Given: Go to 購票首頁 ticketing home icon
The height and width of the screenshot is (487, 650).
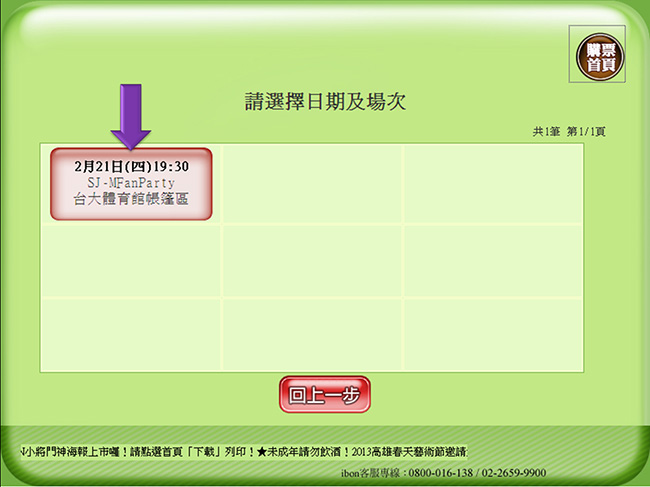Looking at the screenshot, I should pyautogui.click(x=600, y=57).
